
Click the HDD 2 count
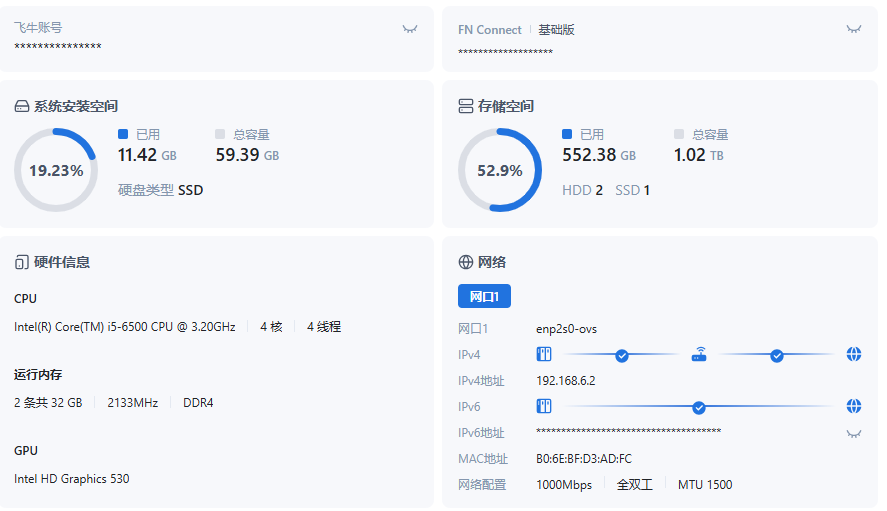[x=582, y=190]
